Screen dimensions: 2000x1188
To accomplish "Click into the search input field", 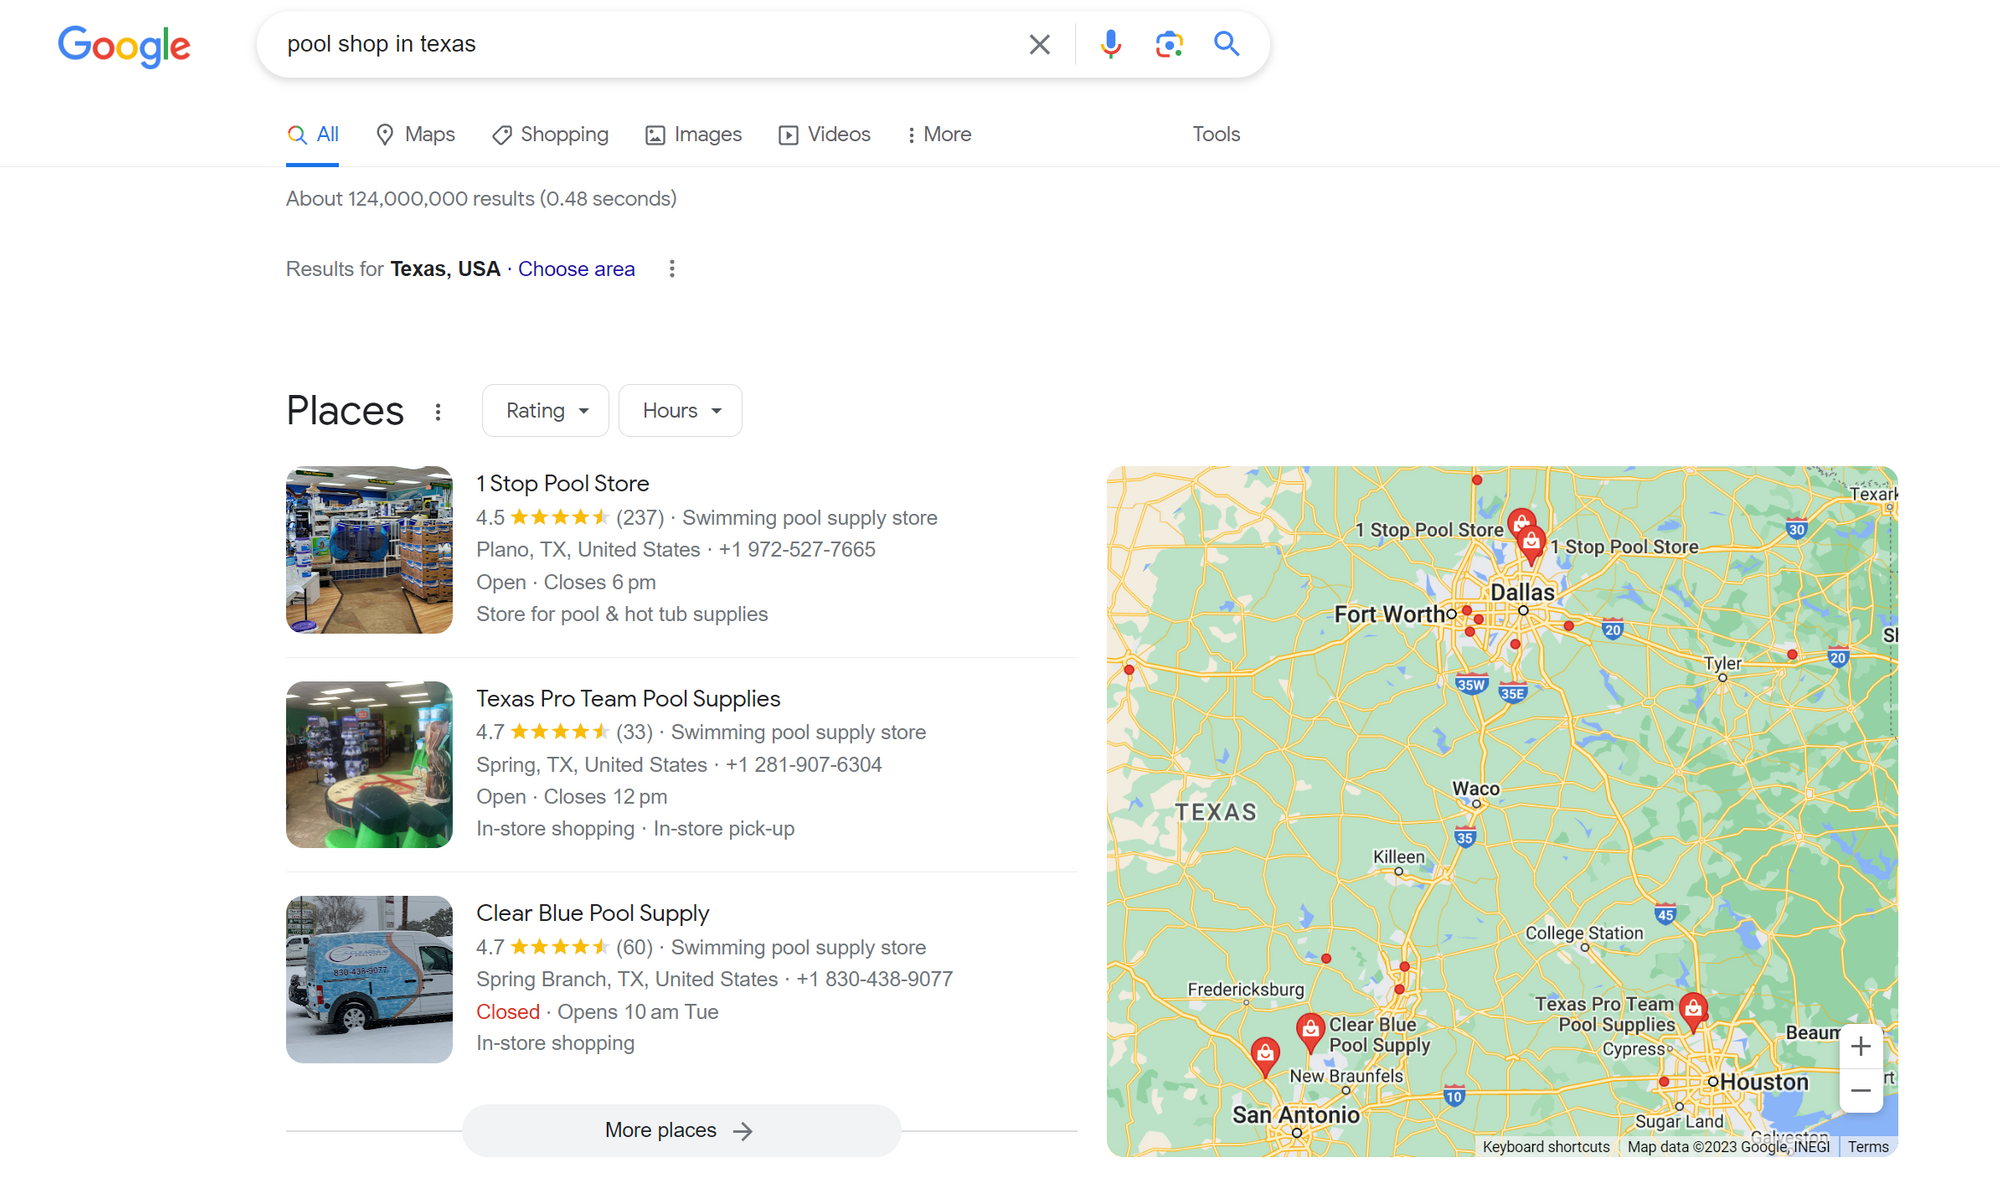I will (640, 44).
